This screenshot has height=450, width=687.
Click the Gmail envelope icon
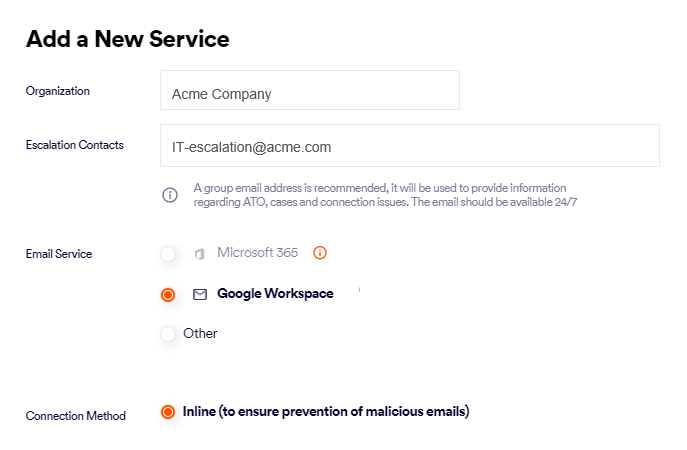coord(199,295)
